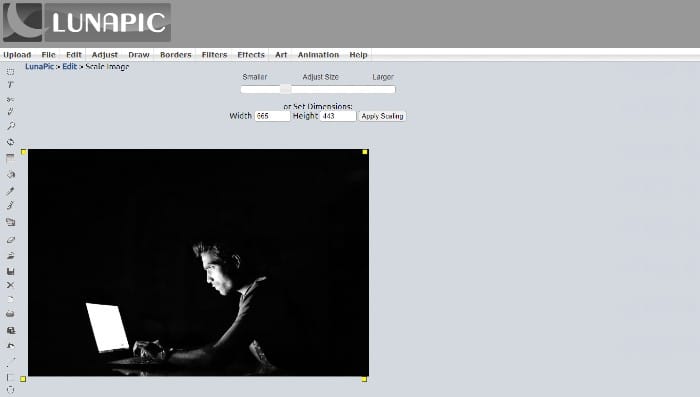700x397 pixels.
Task: Click the Rotate image tool icon
Action: [x=10, y=142]
